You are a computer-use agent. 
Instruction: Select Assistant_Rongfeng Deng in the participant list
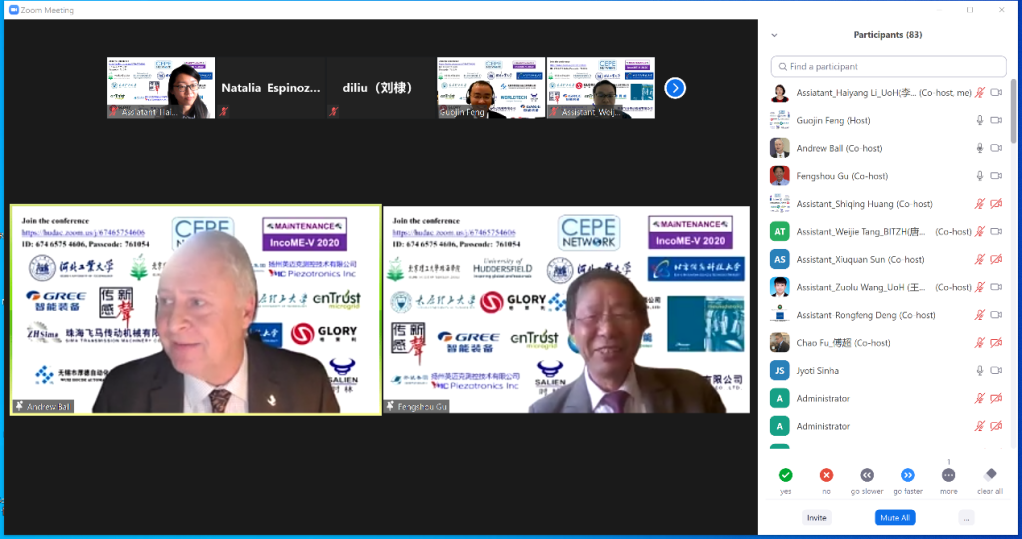pyautogui.click(x=850, y=315)
